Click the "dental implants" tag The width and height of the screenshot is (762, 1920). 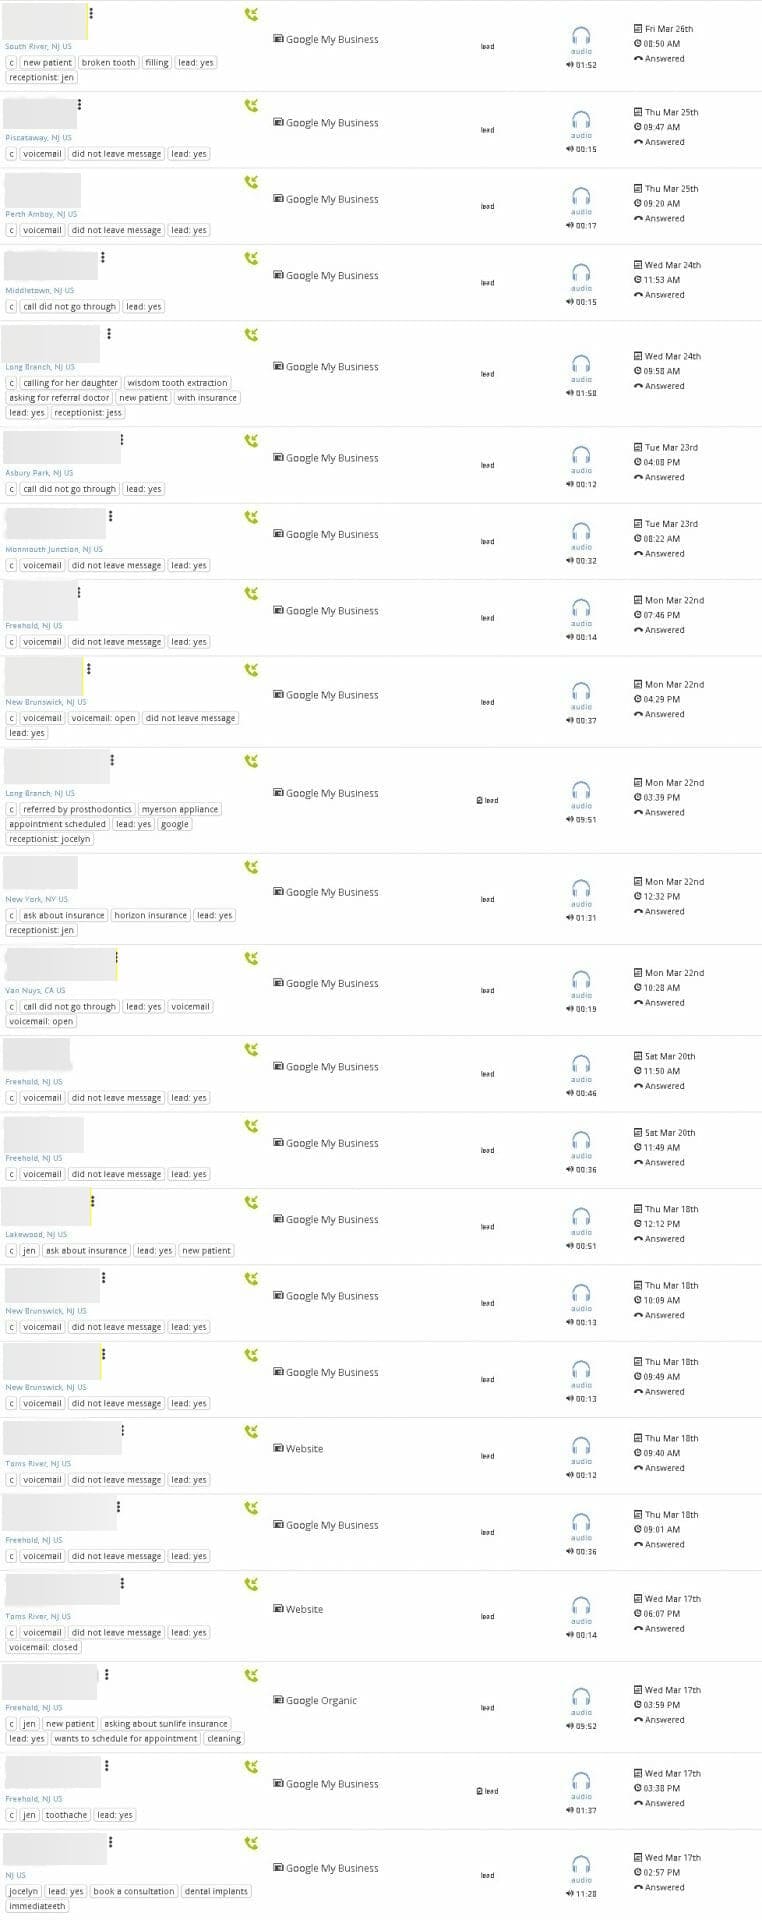(216, 1891)
